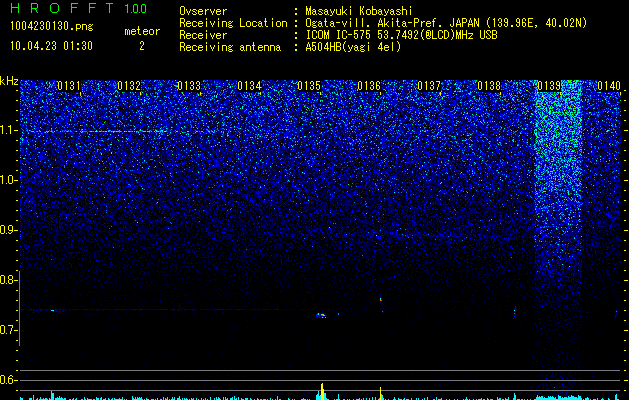The width and height of the screenshot is (629, 400).
Task: Click the 0.6 kHz axis label
Action: tap(9, 380)
